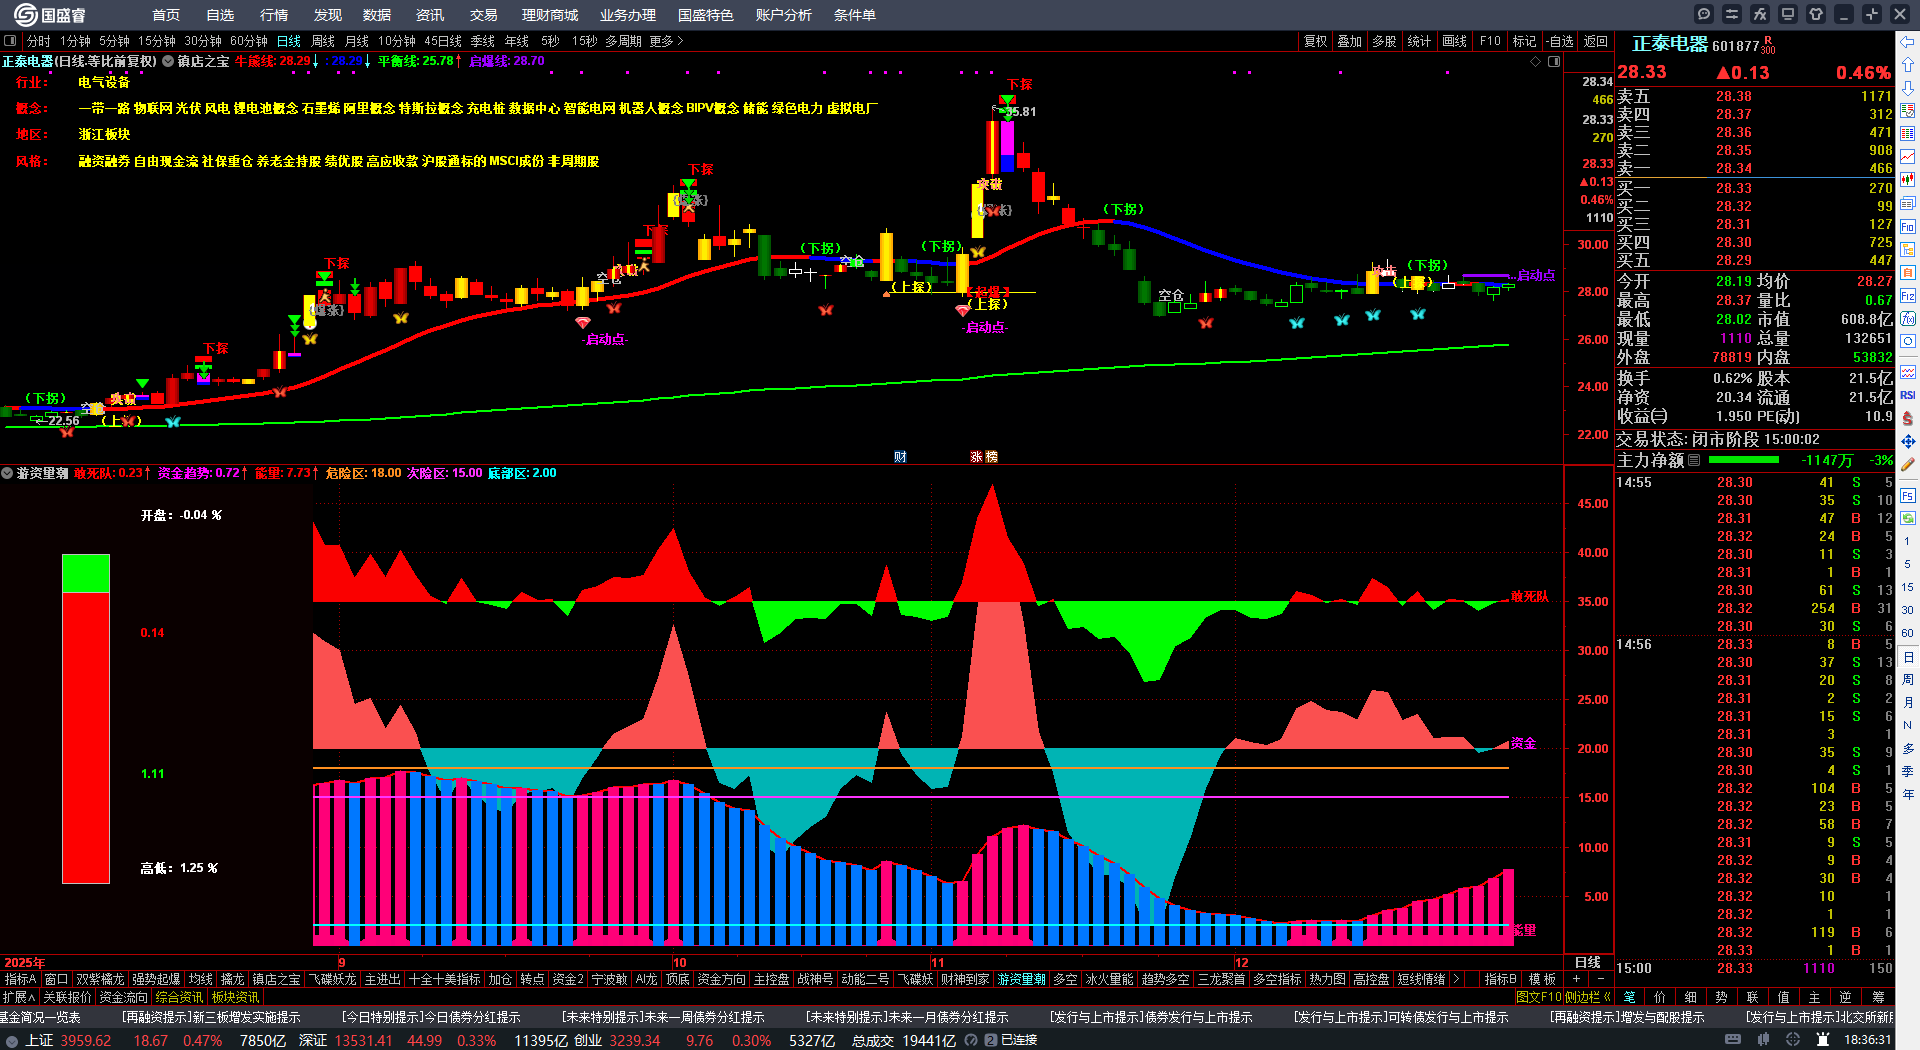Open the time-share line chart sidebar icon
Image resolution: width=1920 pixels, height=1050 pixels.
point(1908,157)
